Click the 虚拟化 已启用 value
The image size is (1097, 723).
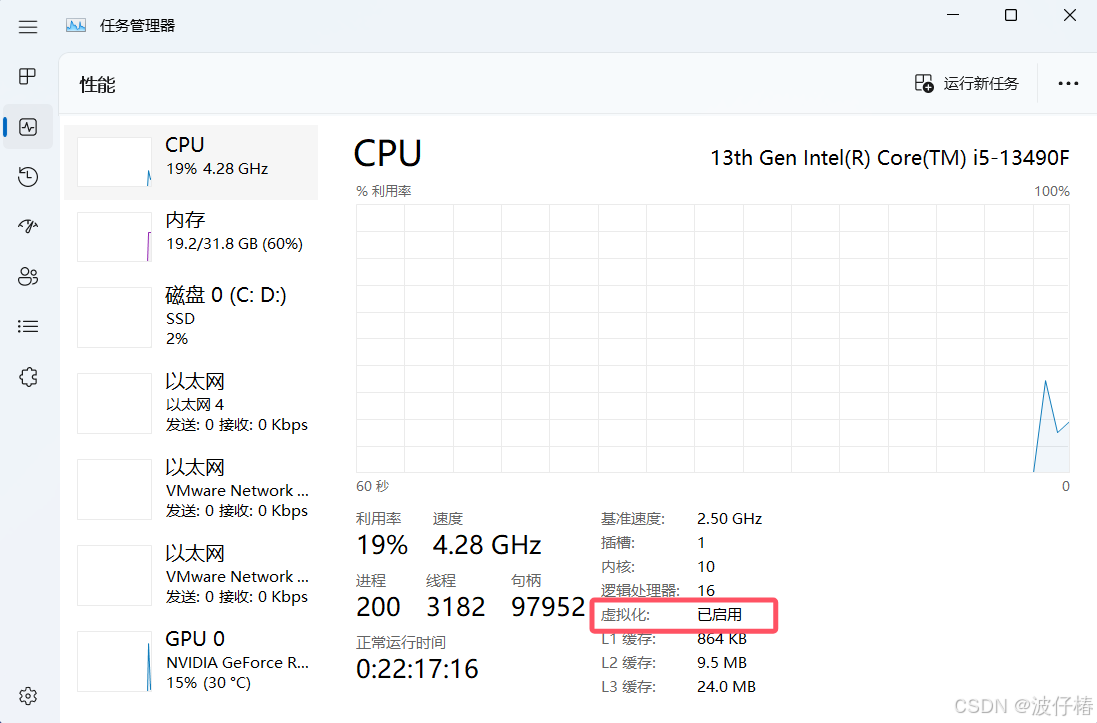click(x=719, y=615)
